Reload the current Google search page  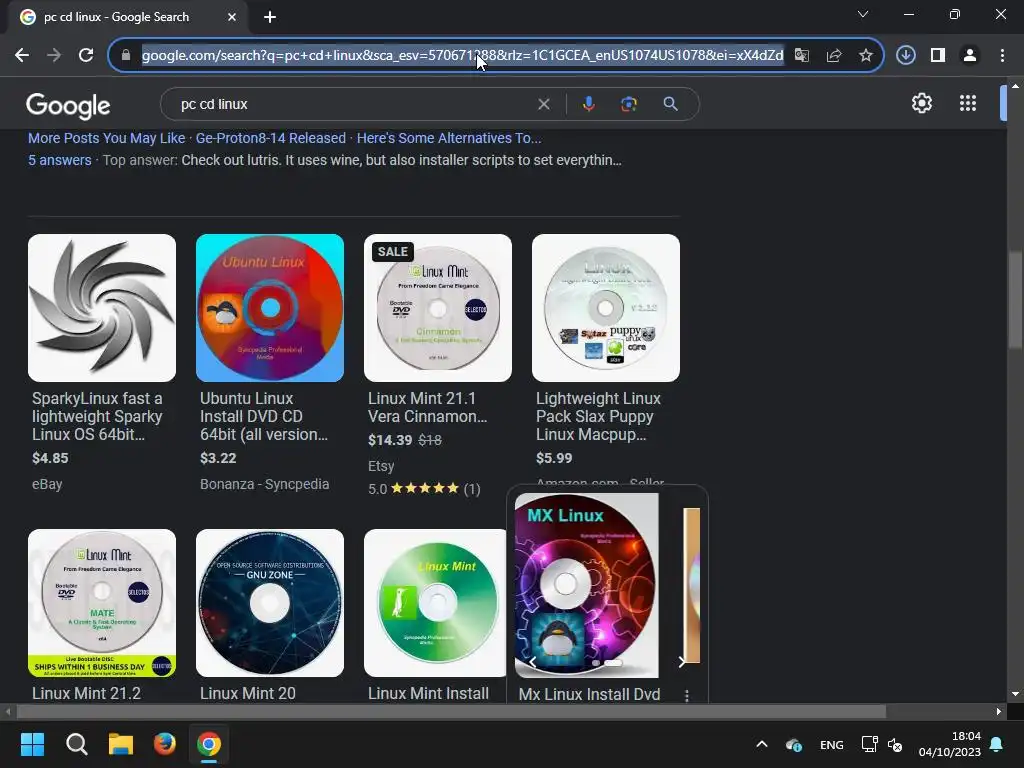[x=86, y=56]
